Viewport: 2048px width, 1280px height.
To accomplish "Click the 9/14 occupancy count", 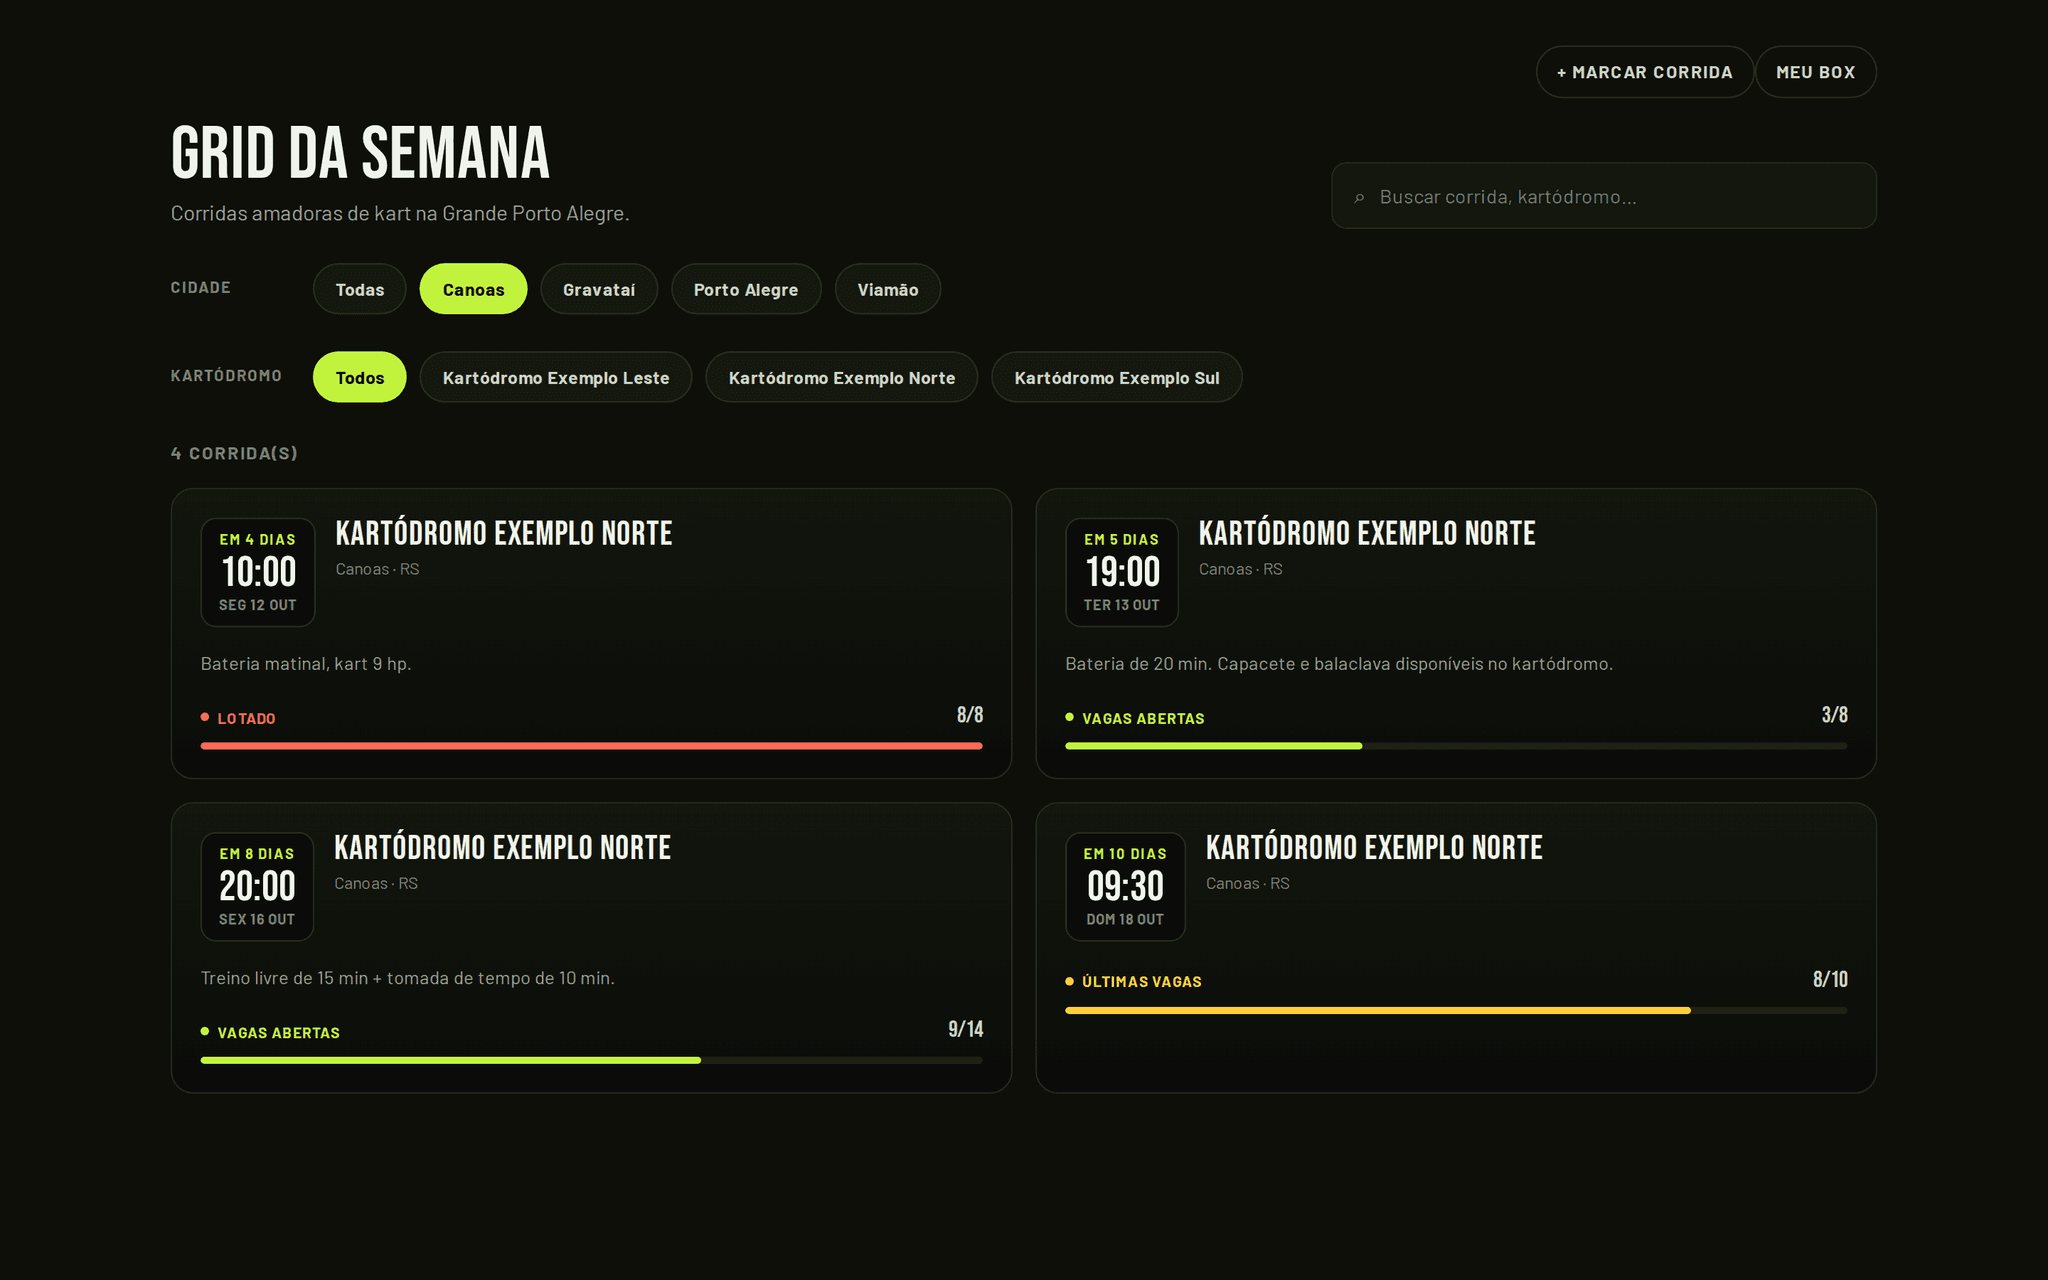I will pos(966,1029).
